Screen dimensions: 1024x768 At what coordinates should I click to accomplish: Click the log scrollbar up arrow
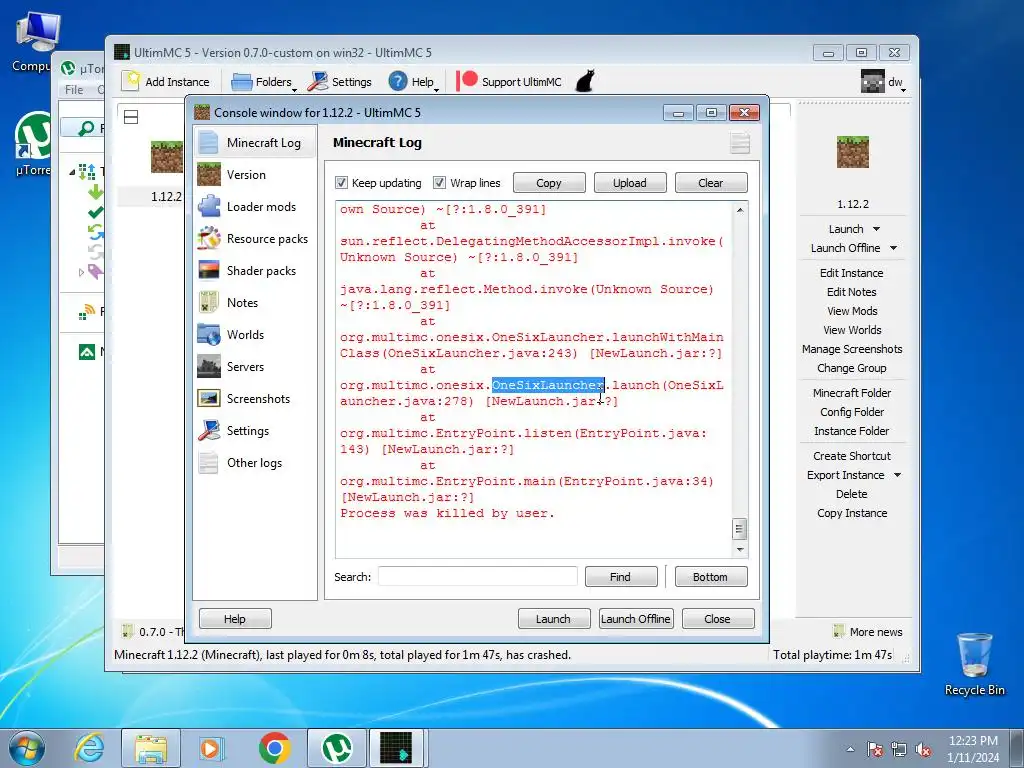[x=739, y=210]
